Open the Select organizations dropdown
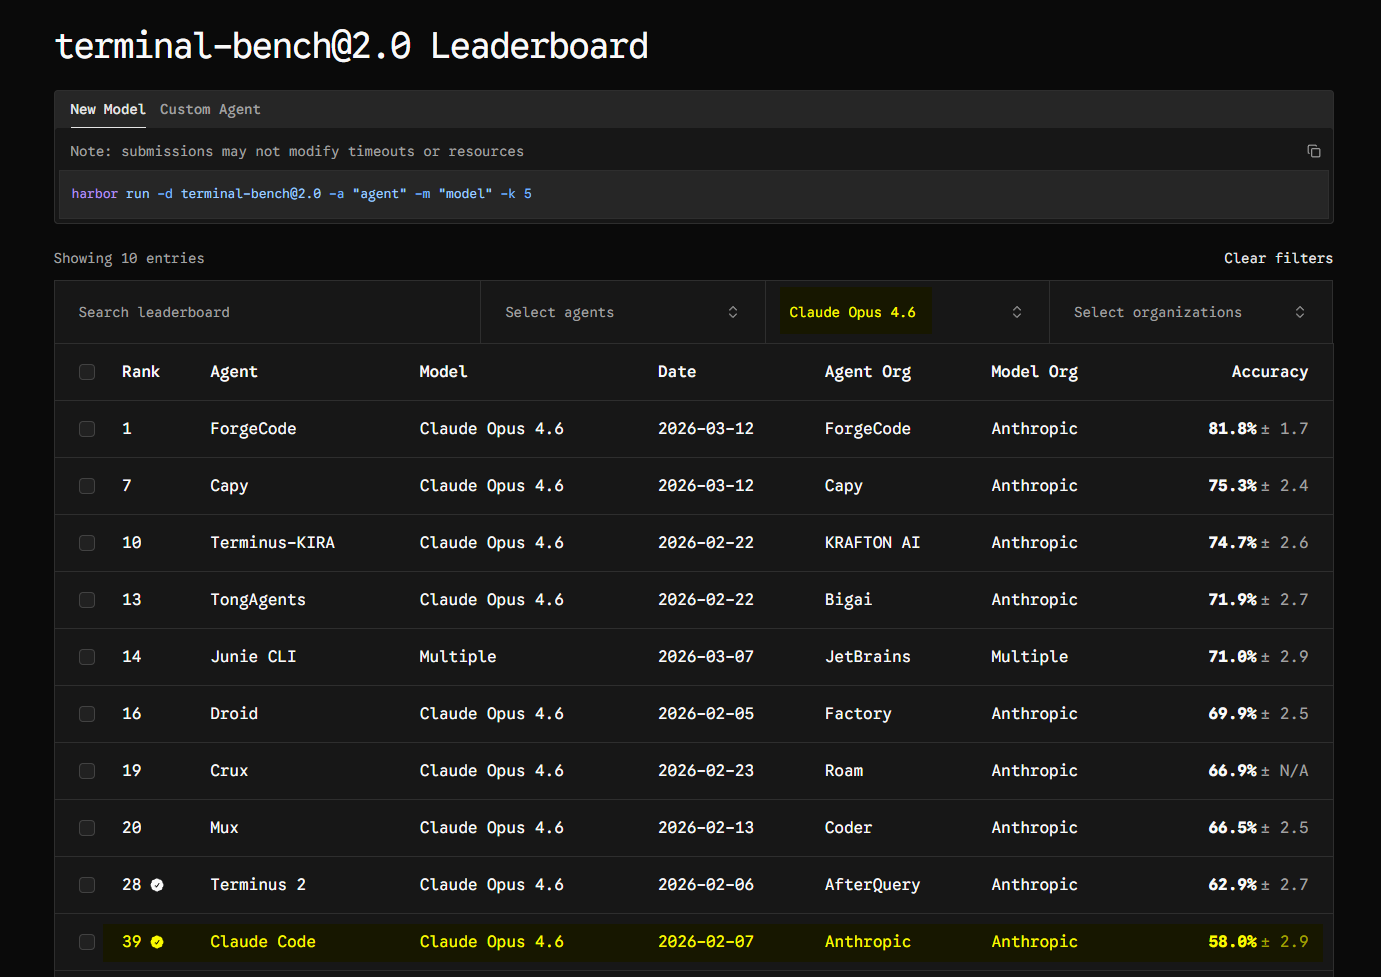Screen dimensions: 1381x977 (x=1190, y=312)
